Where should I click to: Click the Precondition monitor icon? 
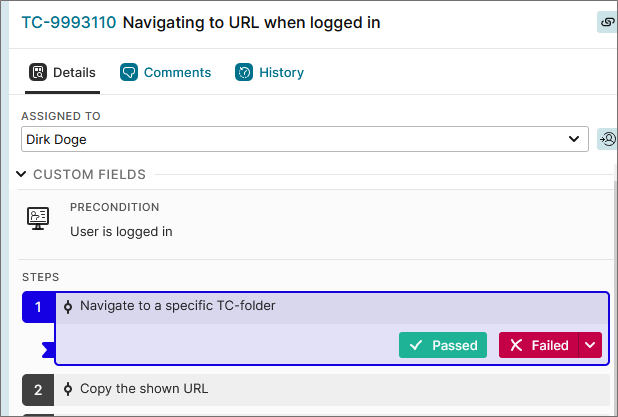pyautogui.click(x=38, y=218)
